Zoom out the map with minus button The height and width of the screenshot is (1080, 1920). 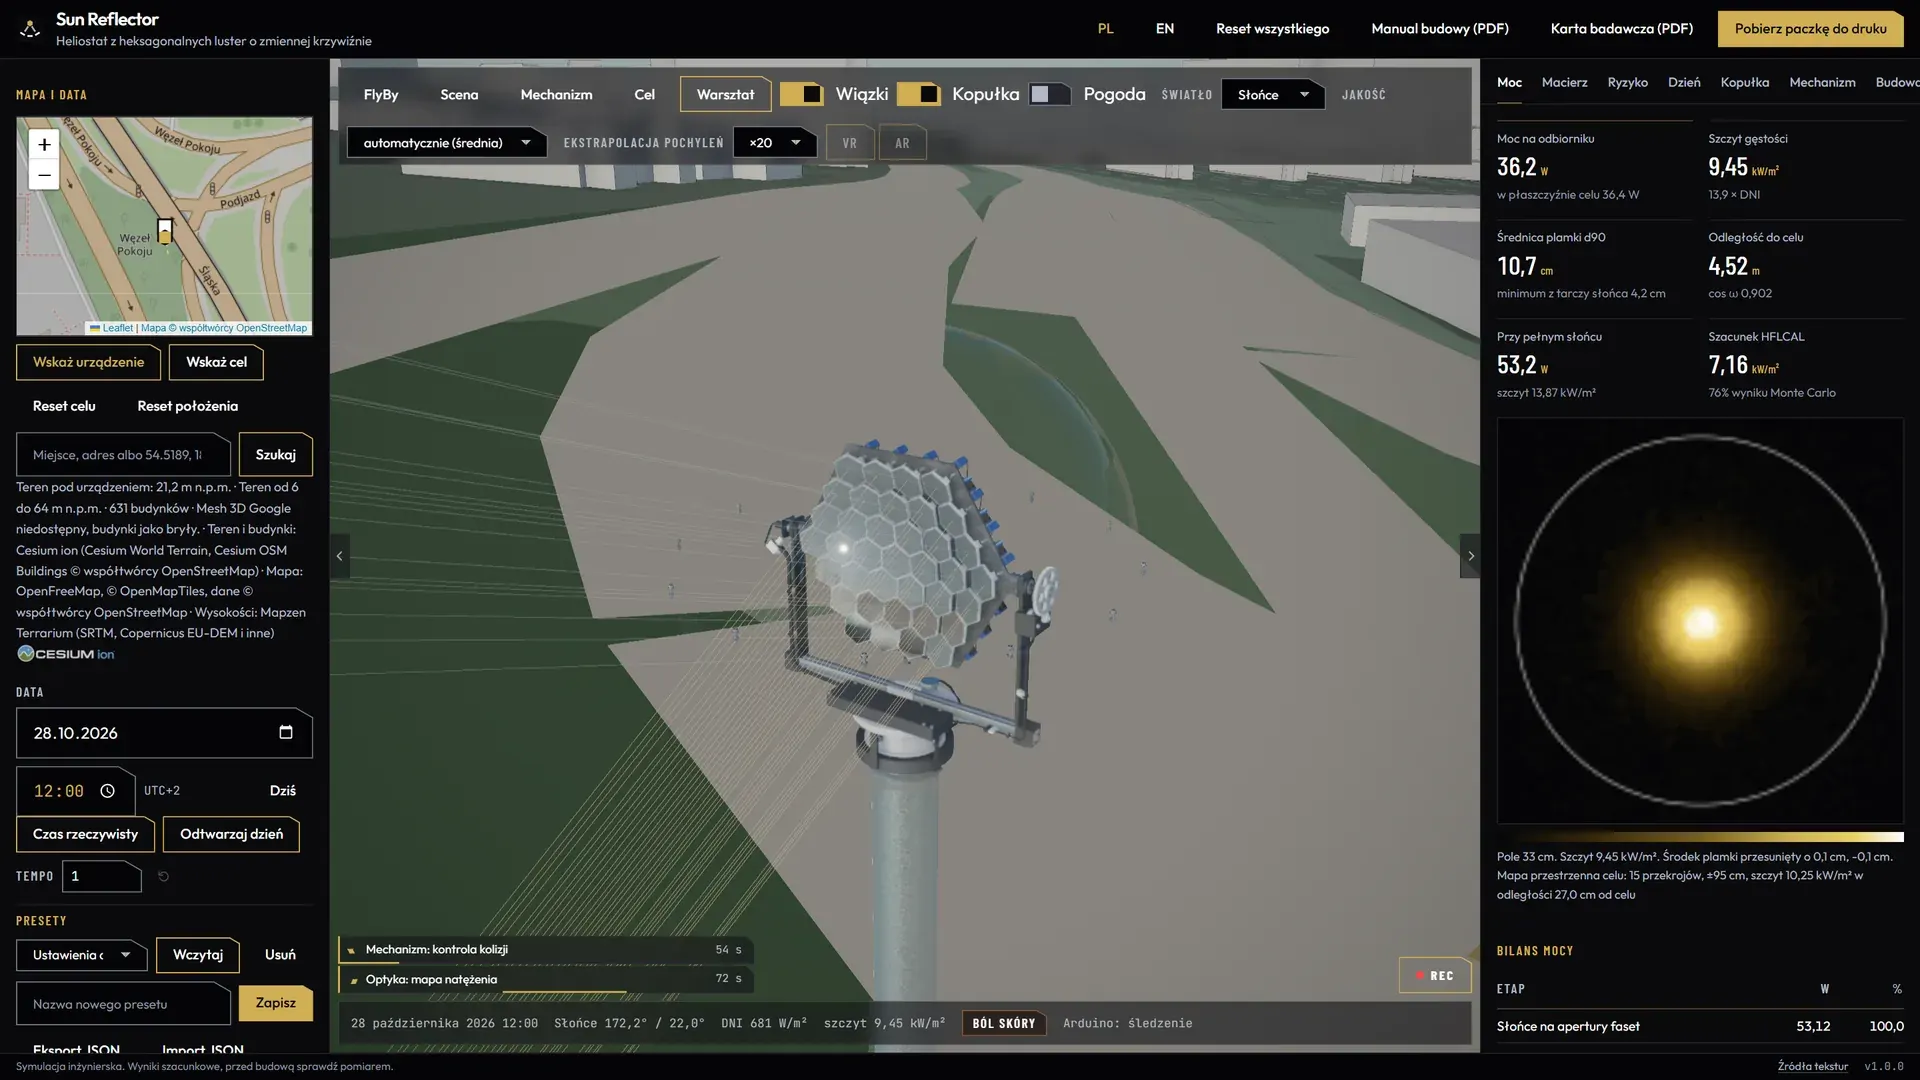[44, 175]
